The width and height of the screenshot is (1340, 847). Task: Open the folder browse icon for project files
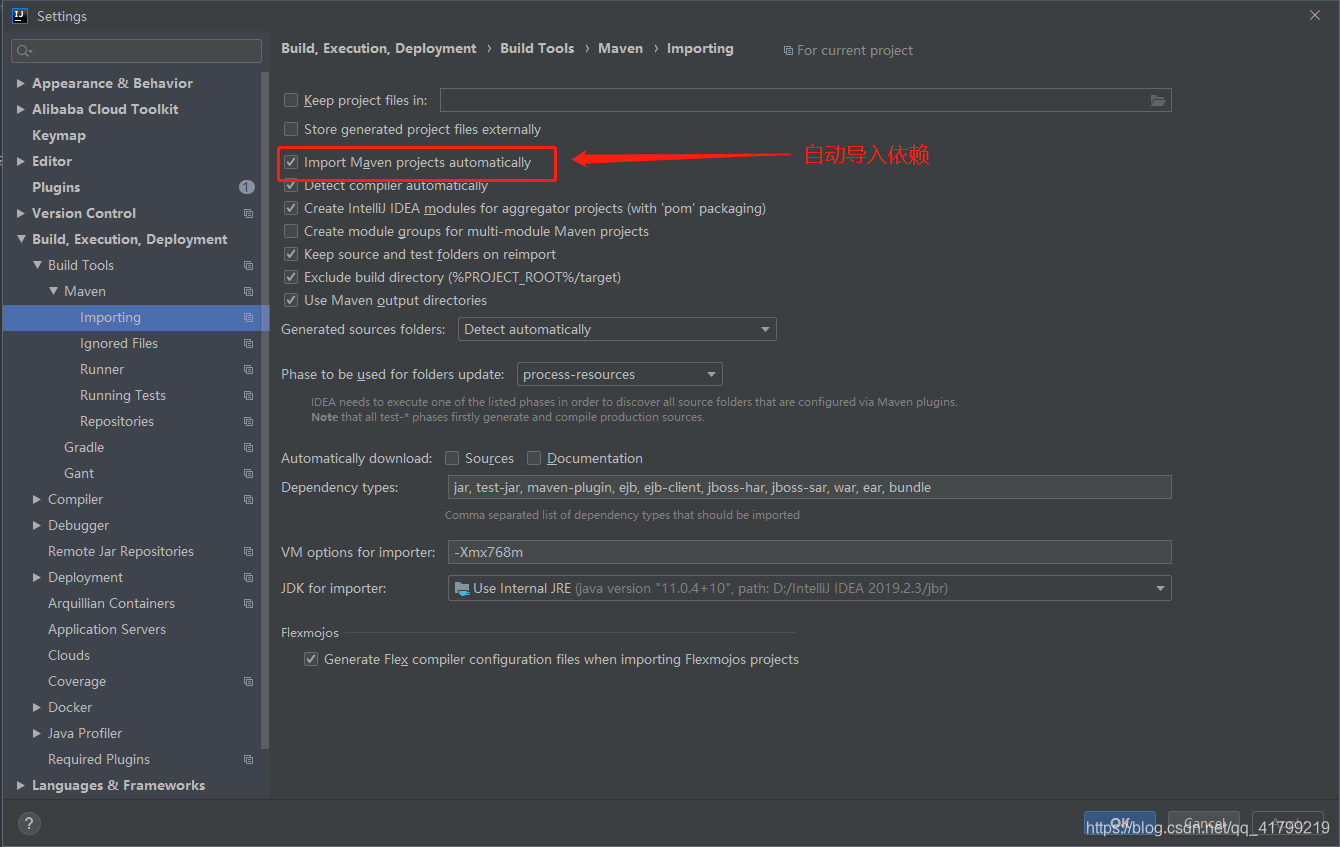click(x=1158, y=100)
